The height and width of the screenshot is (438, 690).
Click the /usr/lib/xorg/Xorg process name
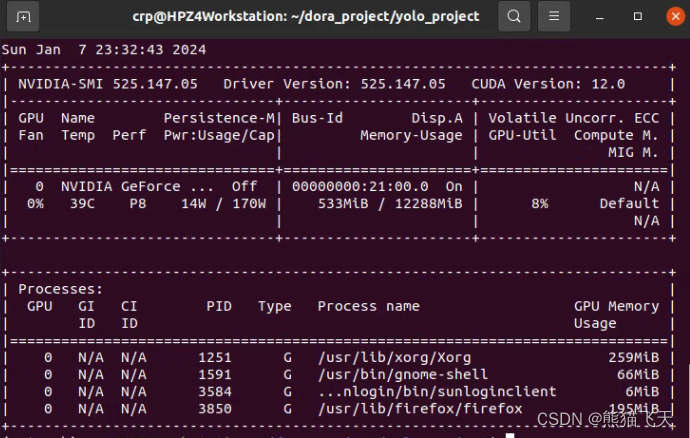[x=394, y=357]
